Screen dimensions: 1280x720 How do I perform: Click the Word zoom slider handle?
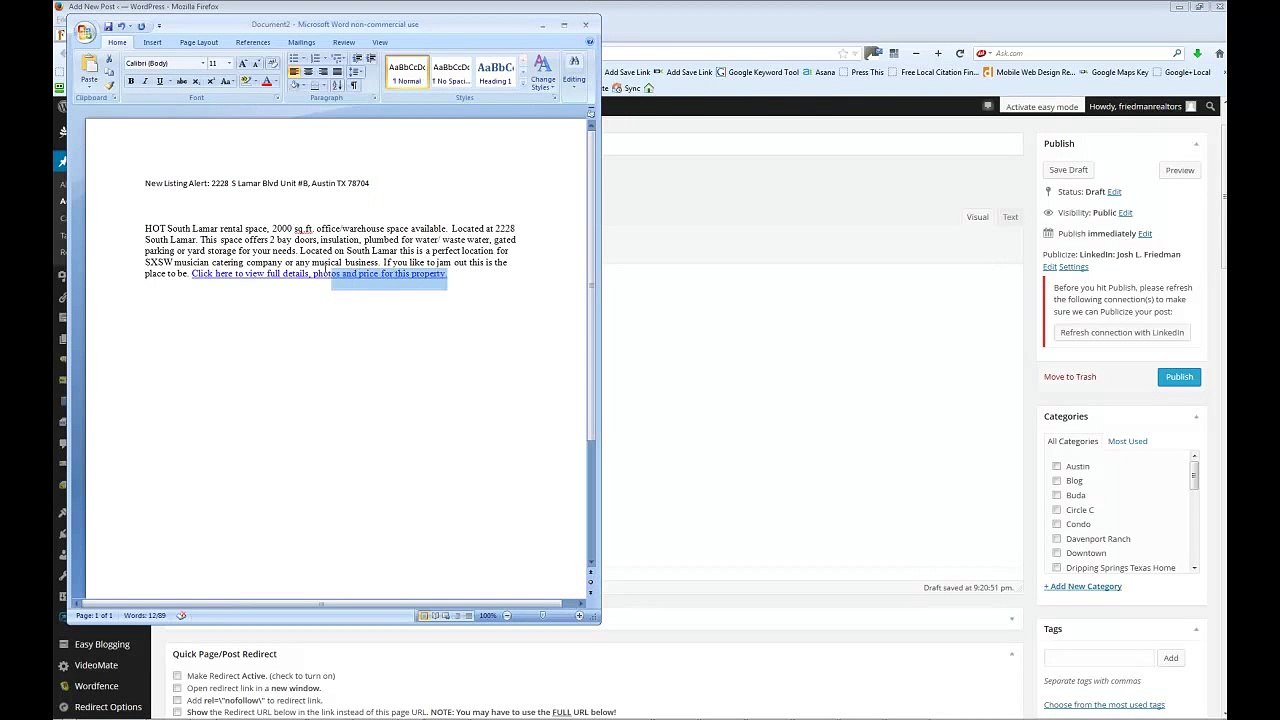[542, 616]
